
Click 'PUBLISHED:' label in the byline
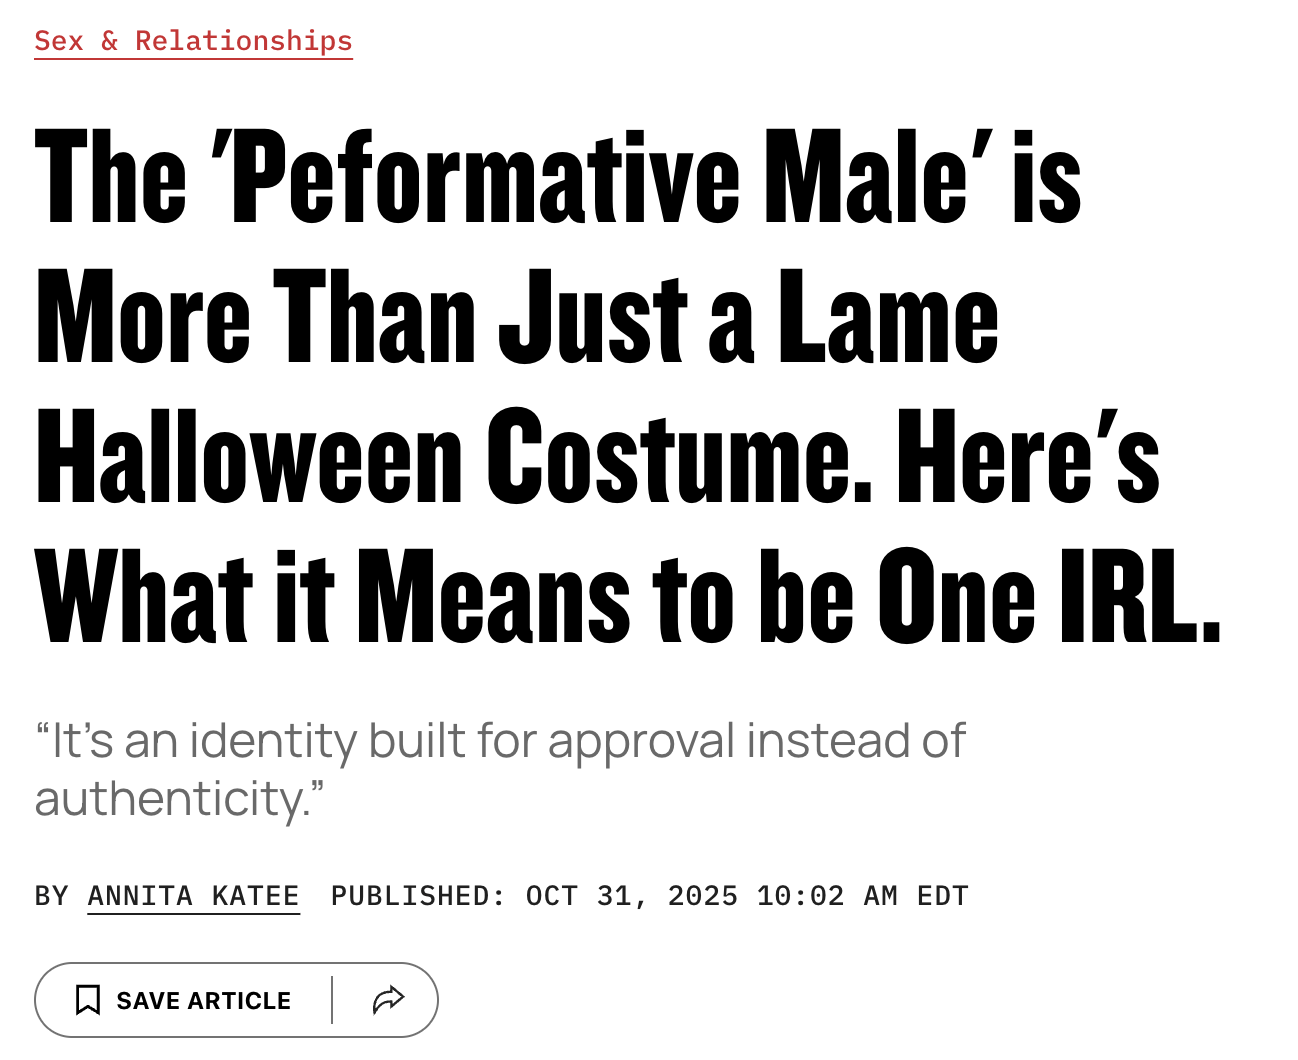click(418, 896)
